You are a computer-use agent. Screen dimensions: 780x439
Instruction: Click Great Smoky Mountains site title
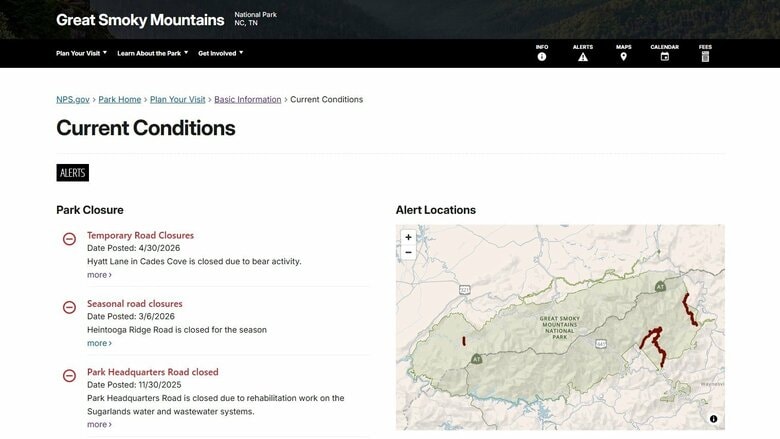click(140, 20)
